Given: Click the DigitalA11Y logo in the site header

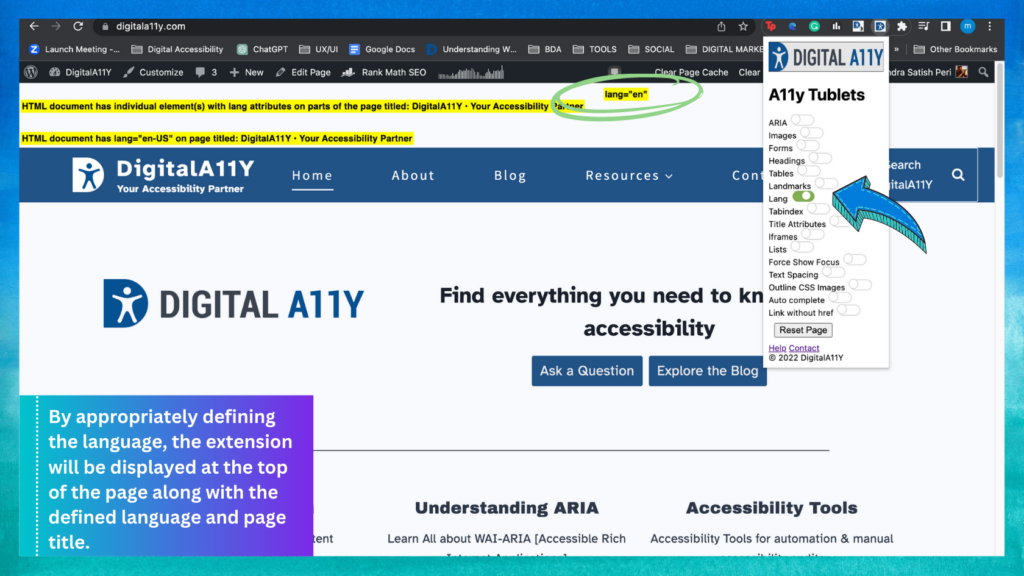Looking at the screenshot, I should pos(163,175).
